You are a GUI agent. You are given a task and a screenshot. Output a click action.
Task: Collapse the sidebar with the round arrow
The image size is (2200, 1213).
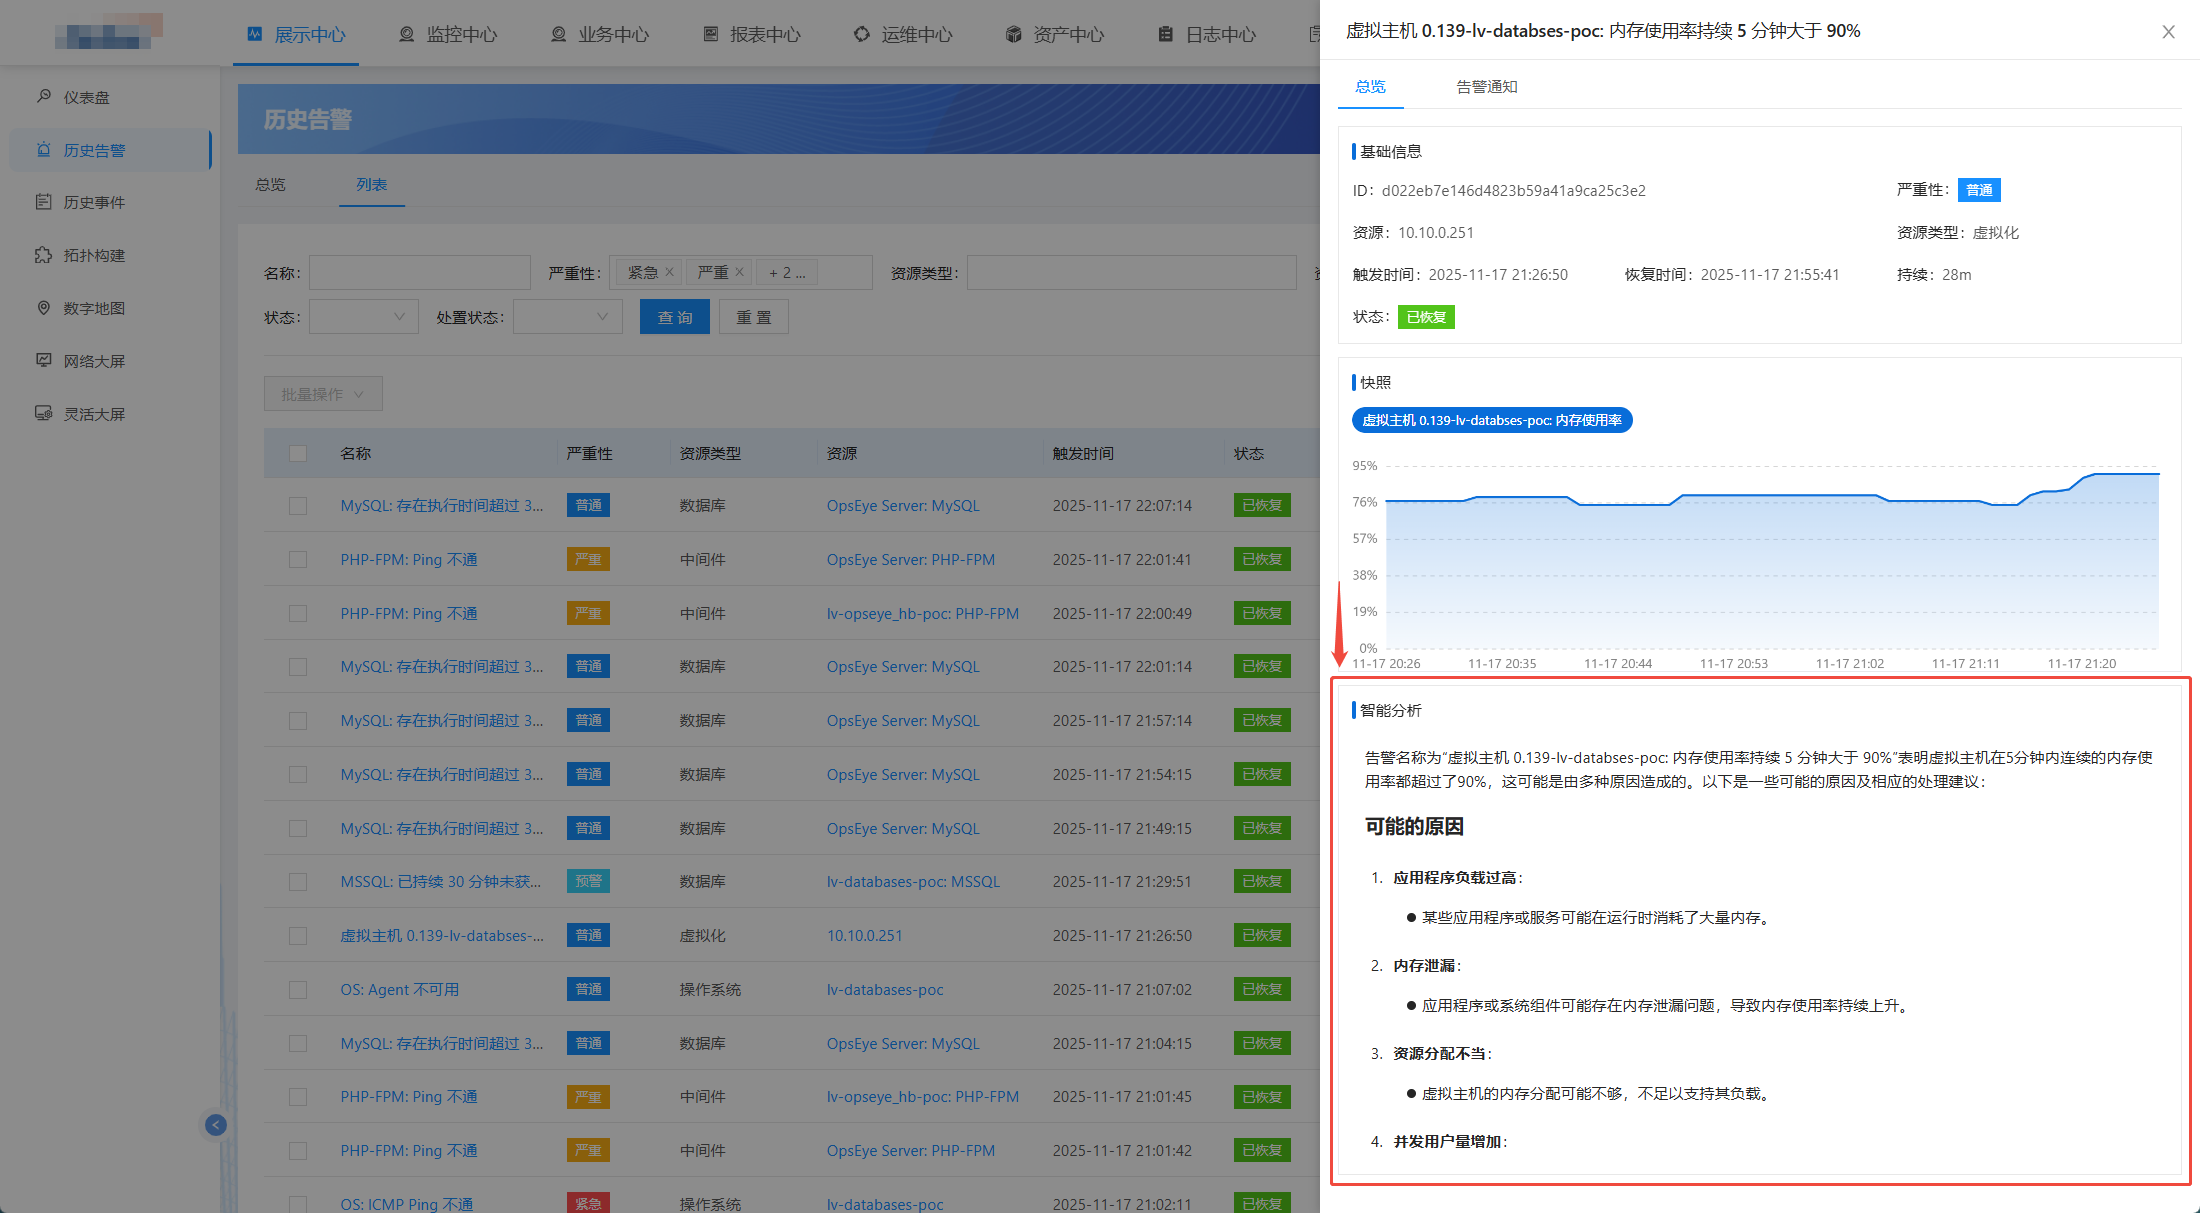click(x=216, y=1125)
